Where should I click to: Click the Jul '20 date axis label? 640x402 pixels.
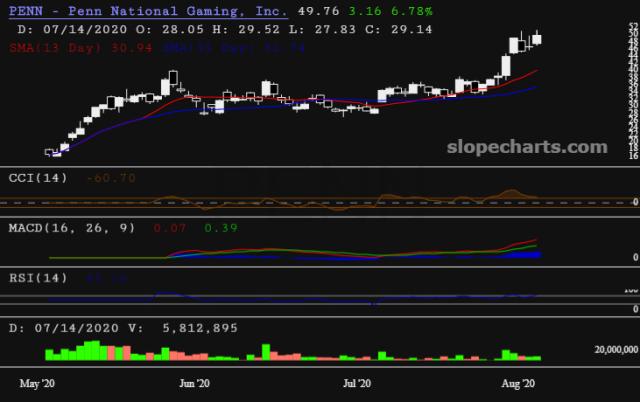(x=357, y=383)
